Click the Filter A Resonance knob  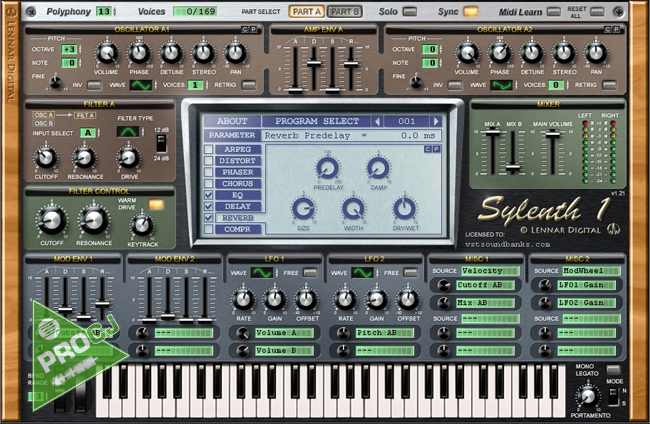84,157
